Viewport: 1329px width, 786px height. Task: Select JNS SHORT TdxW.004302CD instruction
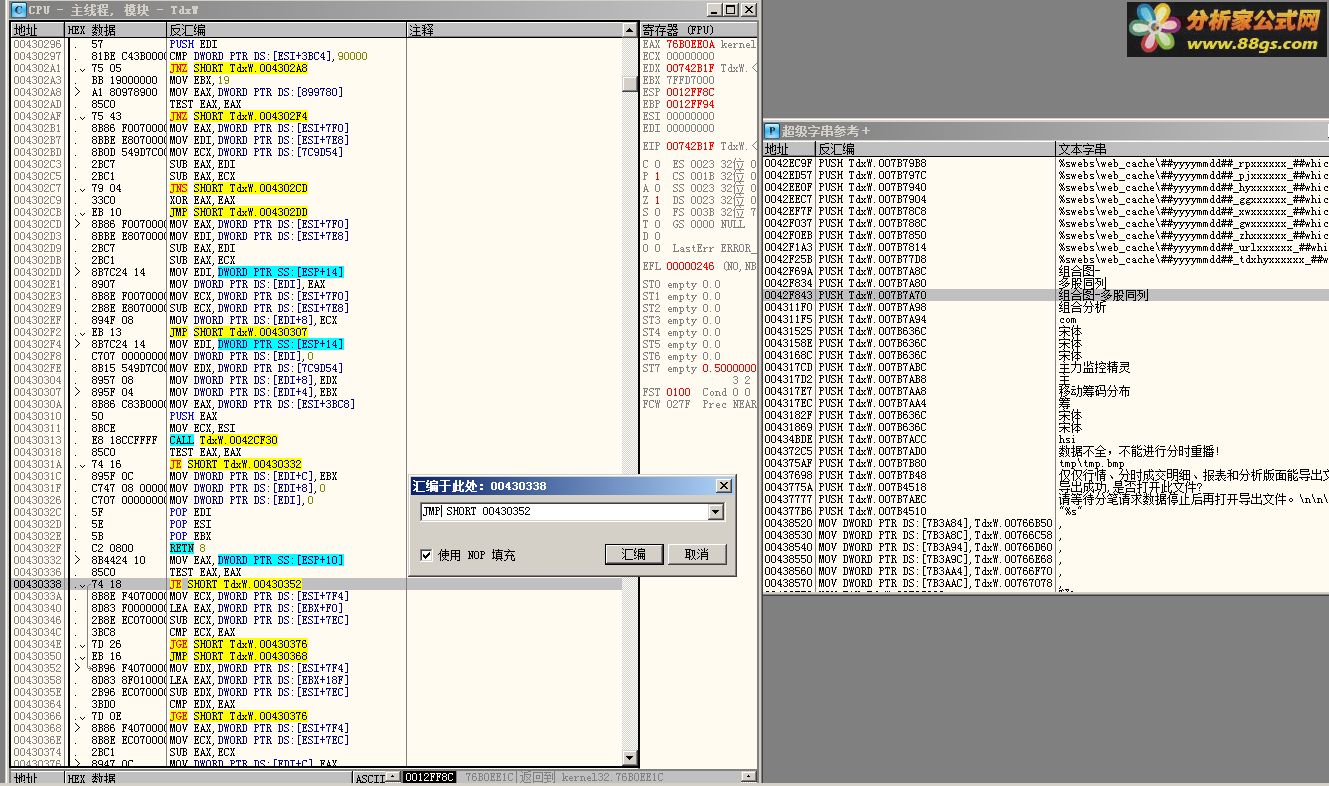pyautogui.click(x=239, y=188)
